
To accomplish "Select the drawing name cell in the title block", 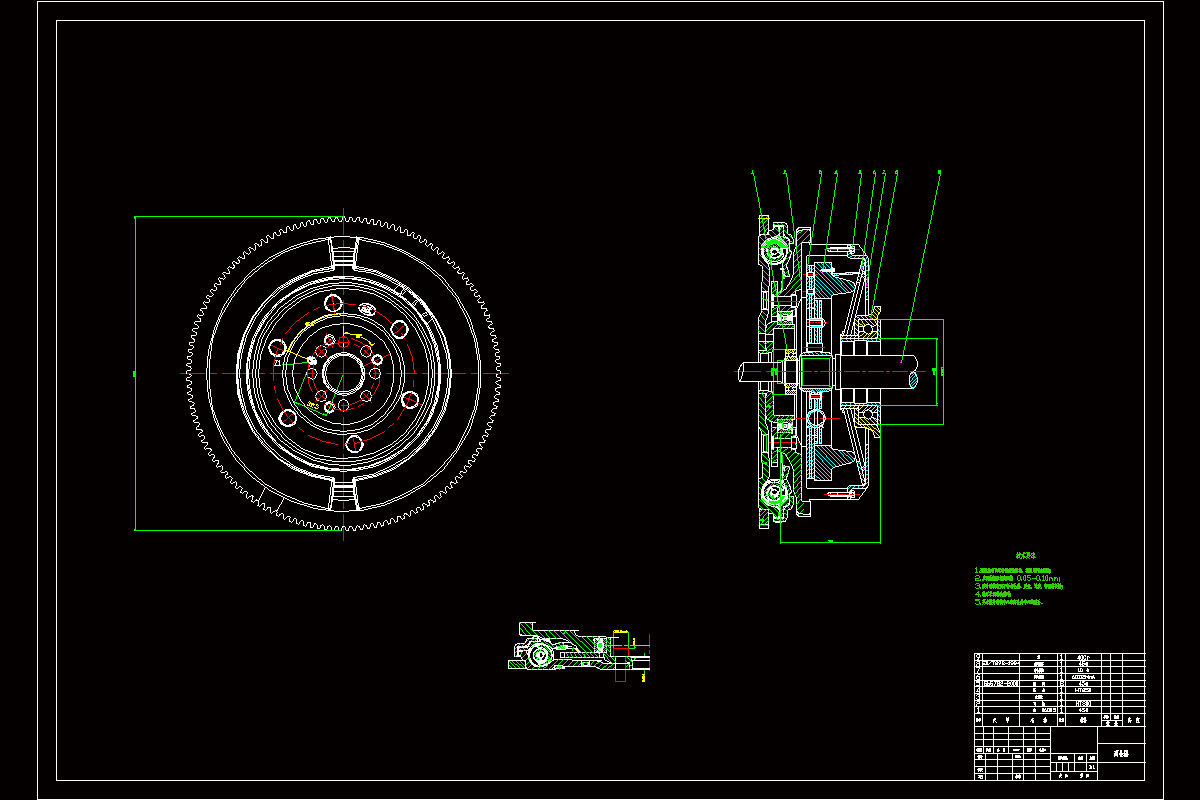I will (1121, 753).
